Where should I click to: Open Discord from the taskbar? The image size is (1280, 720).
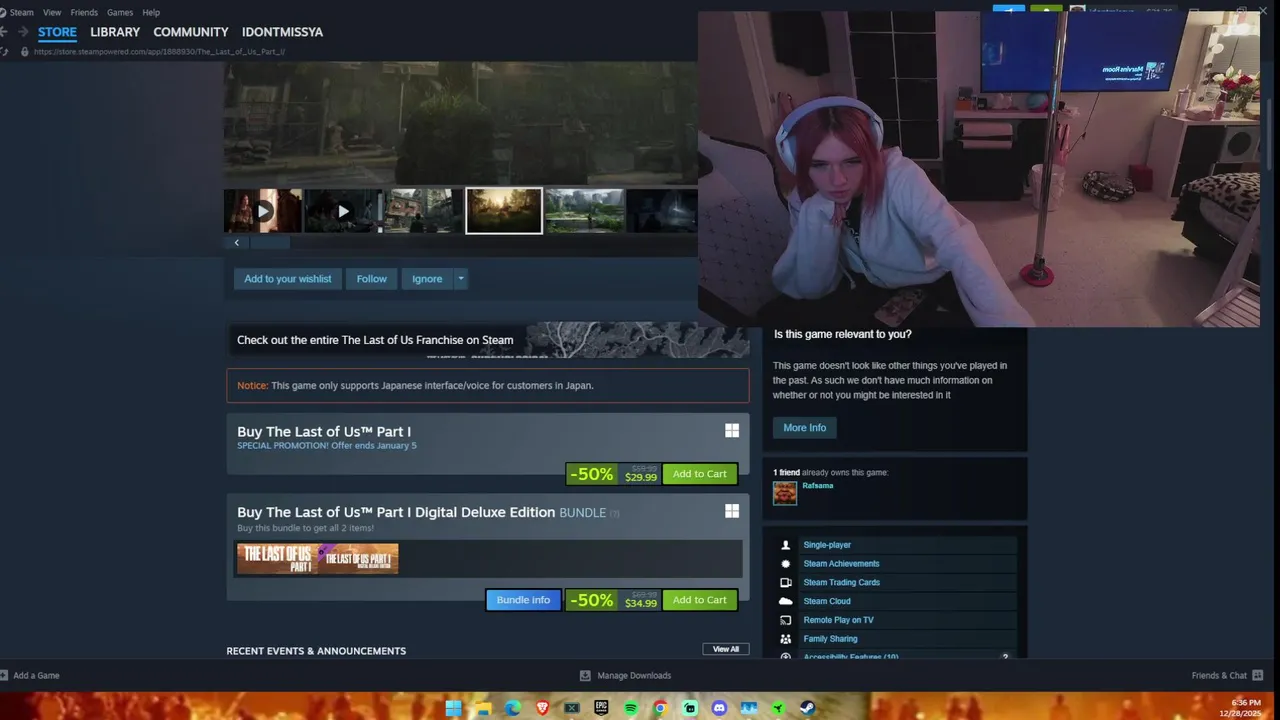[719, 708]
